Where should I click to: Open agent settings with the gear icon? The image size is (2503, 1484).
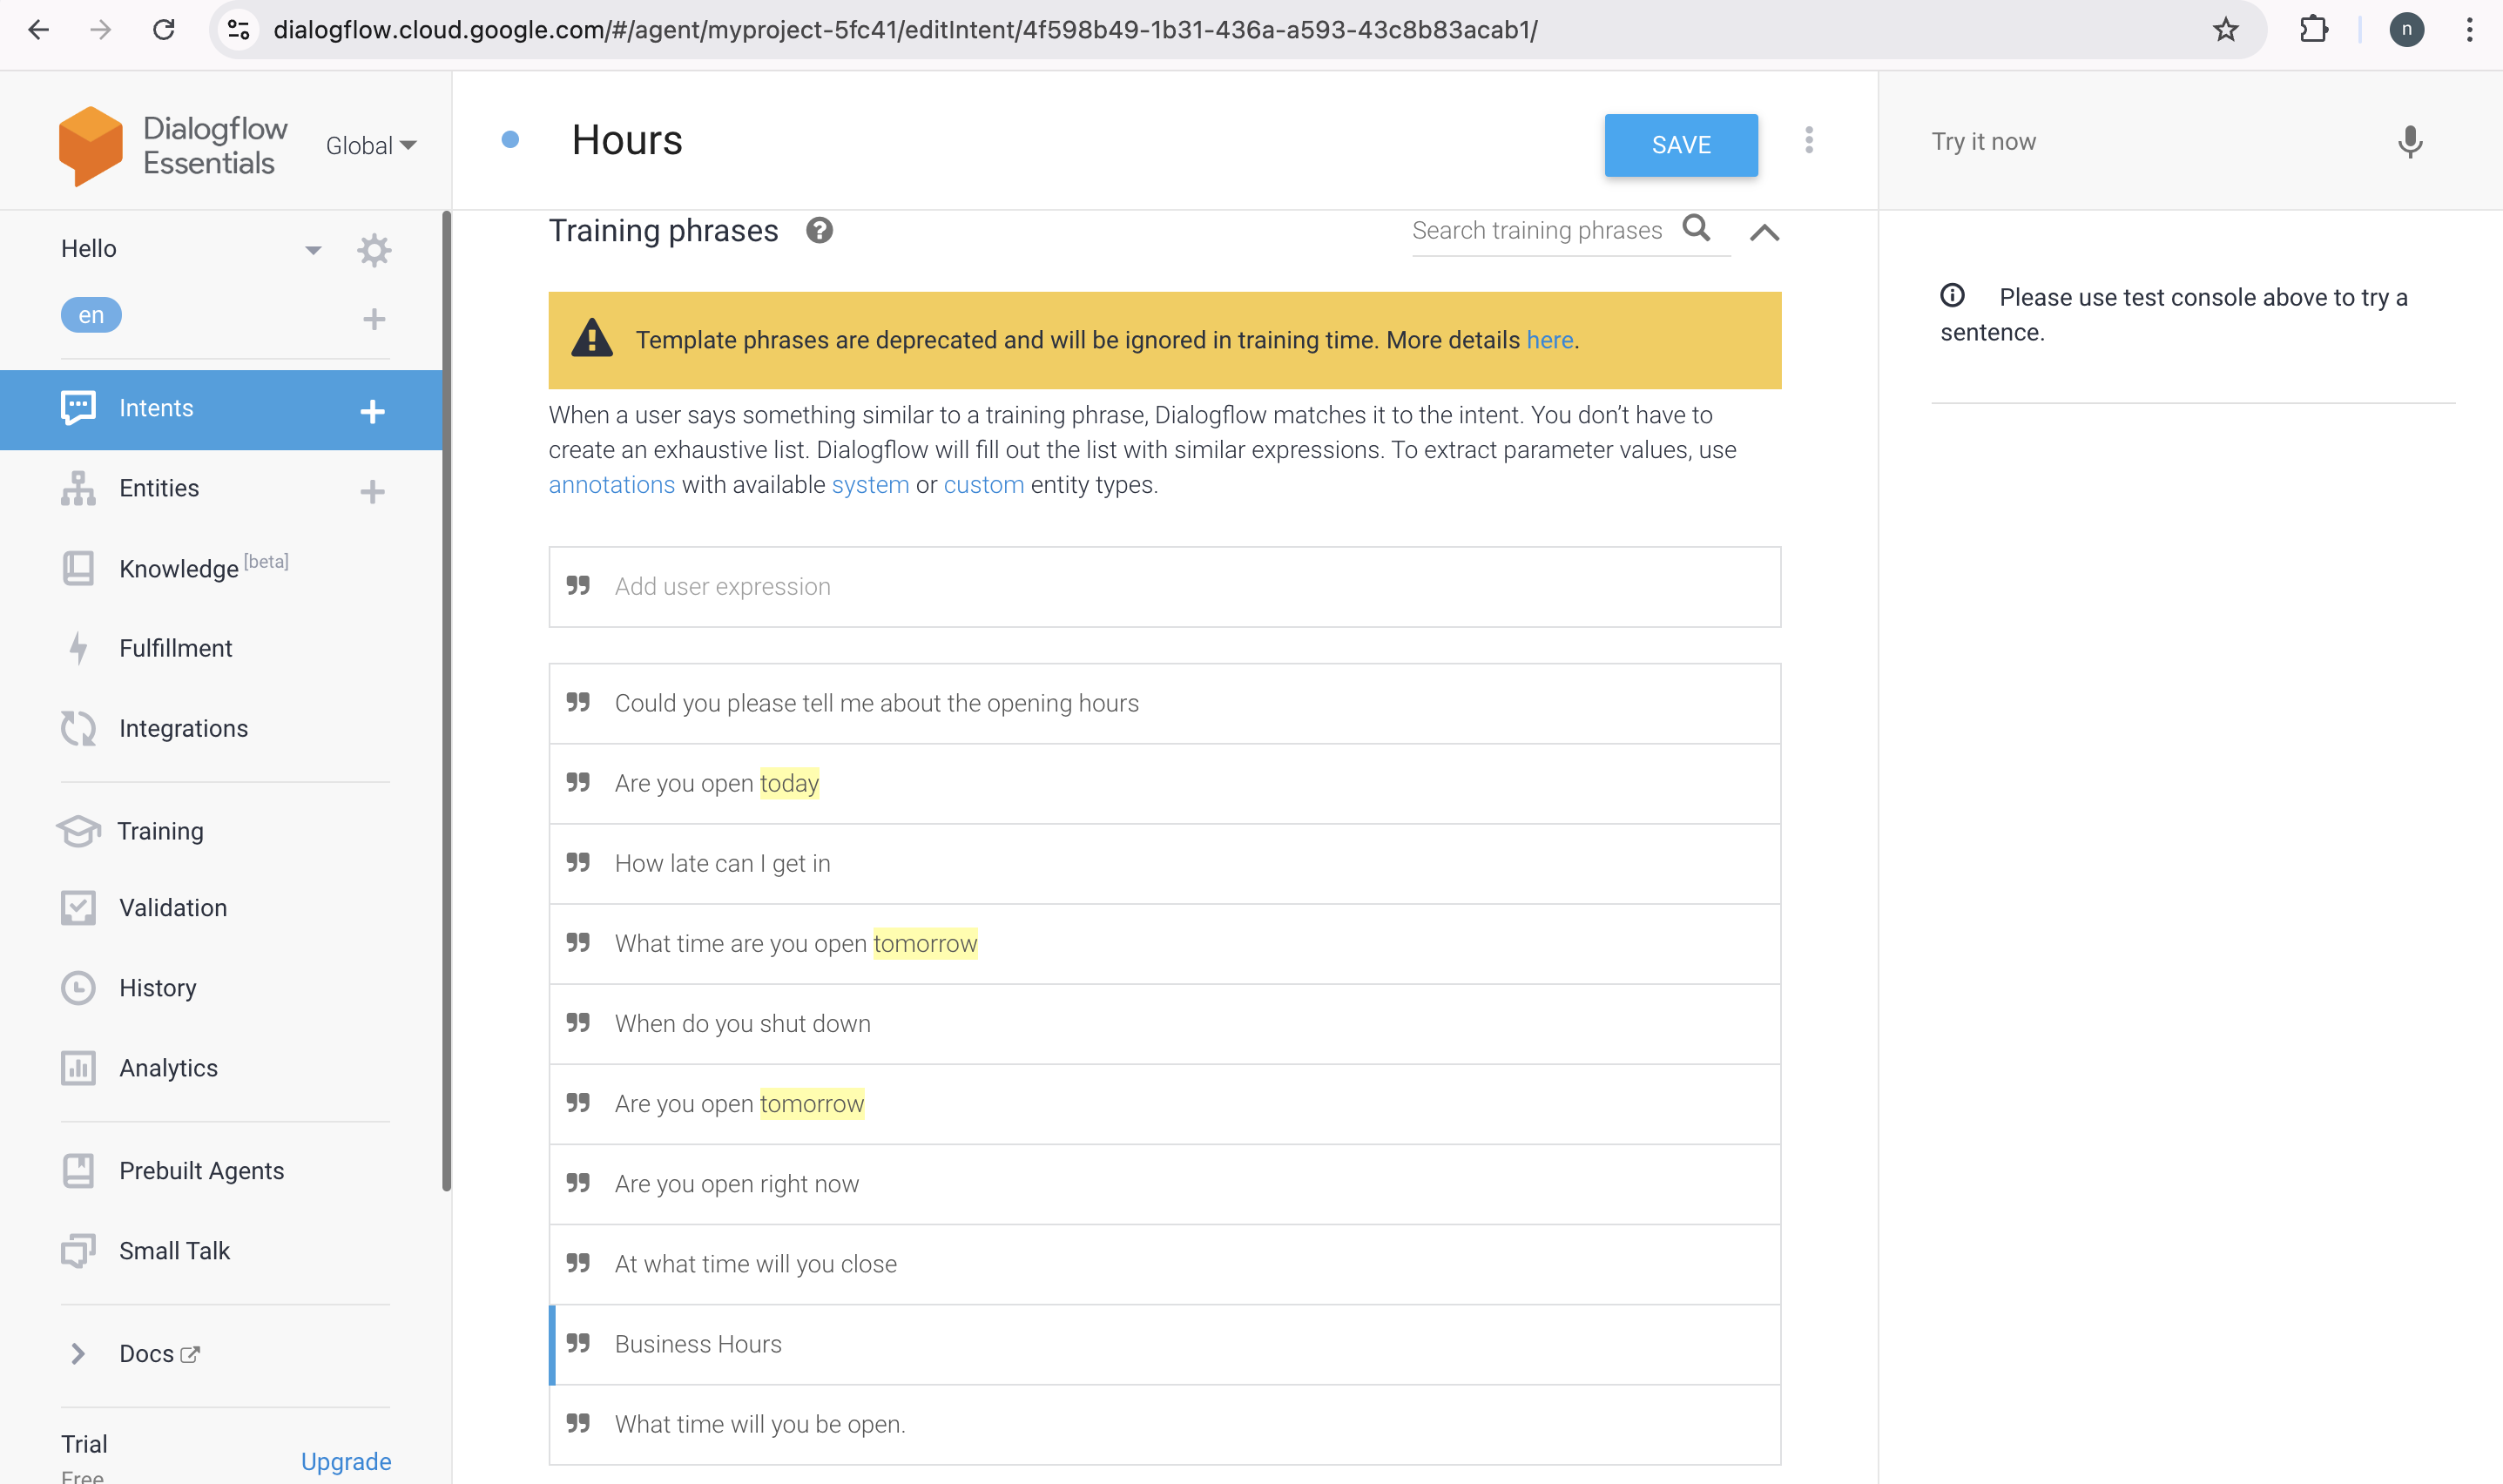(374, 250)
